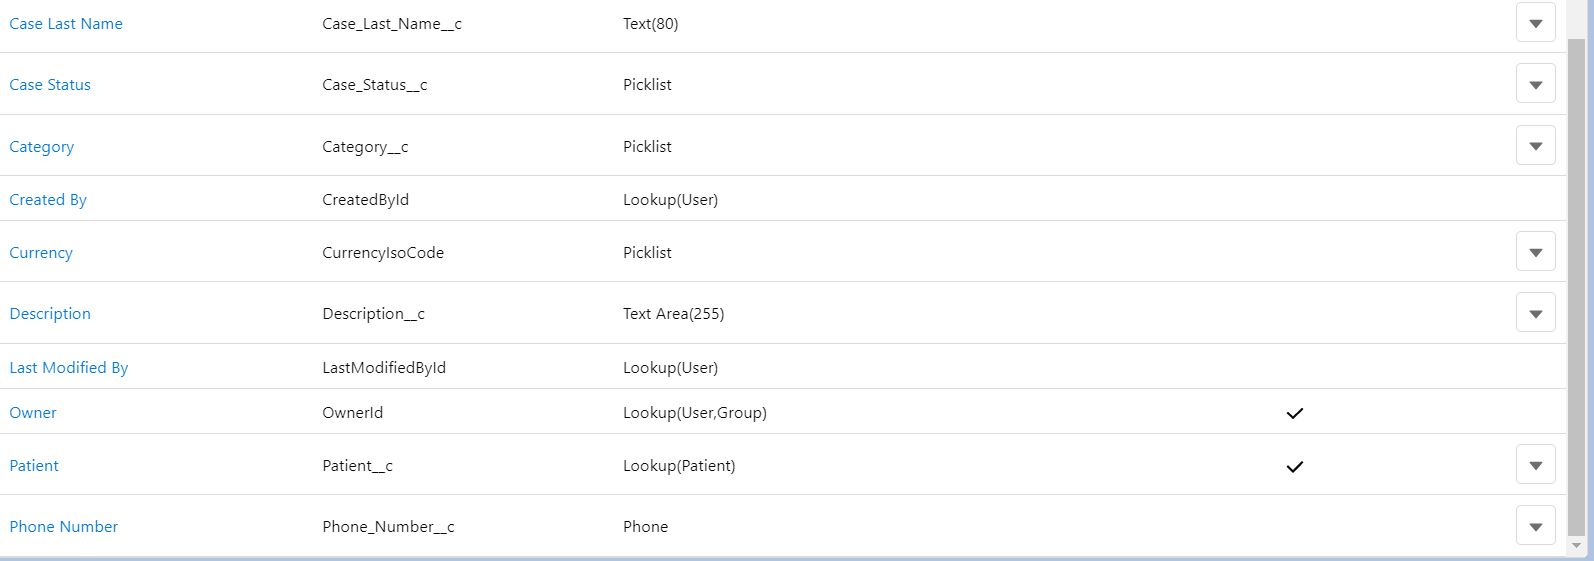
Task: Open row actions dropdown for Case Status
Action: pyautogui.click(x=1535, y=85)
